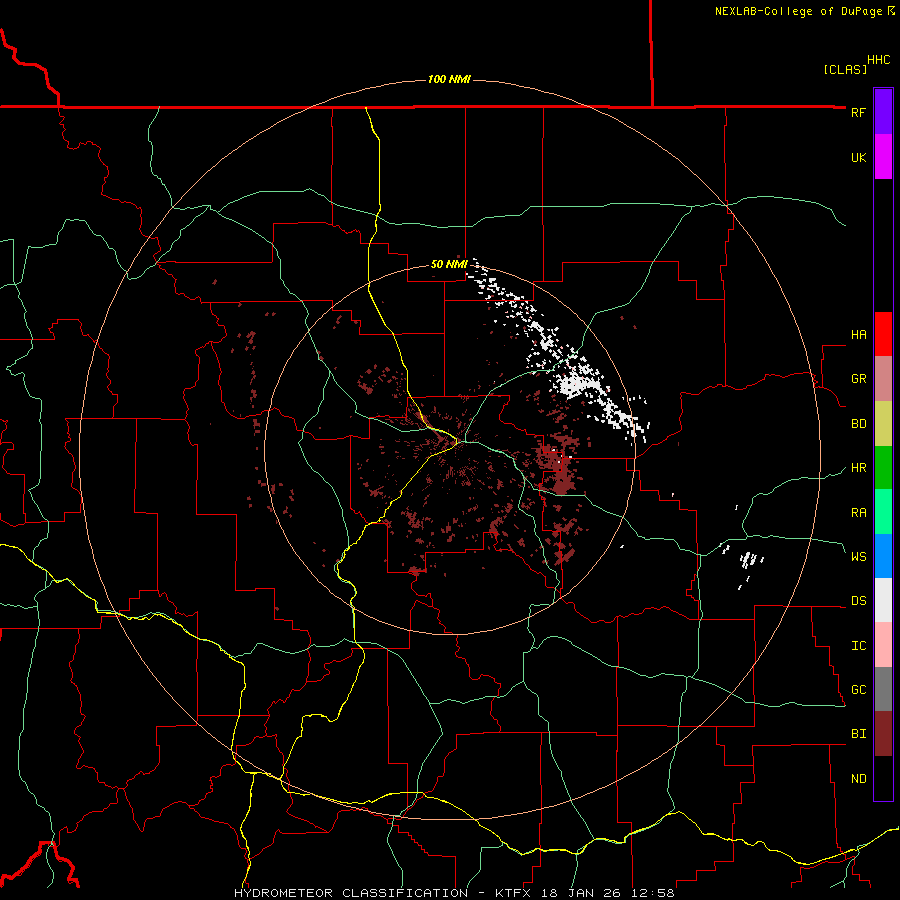
Task: Click the KTFX radar site identifier
Action: coord(512,893)
